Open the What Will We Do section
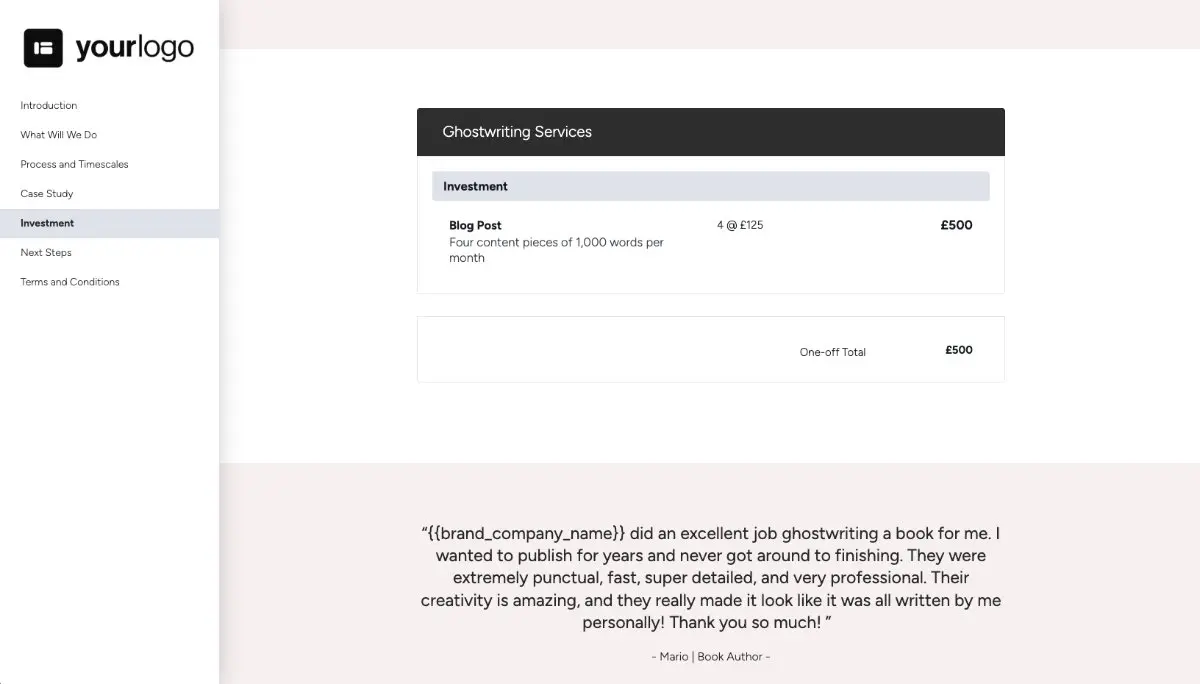The height and width of the screenshot is (684, 1200). (58, 134)
